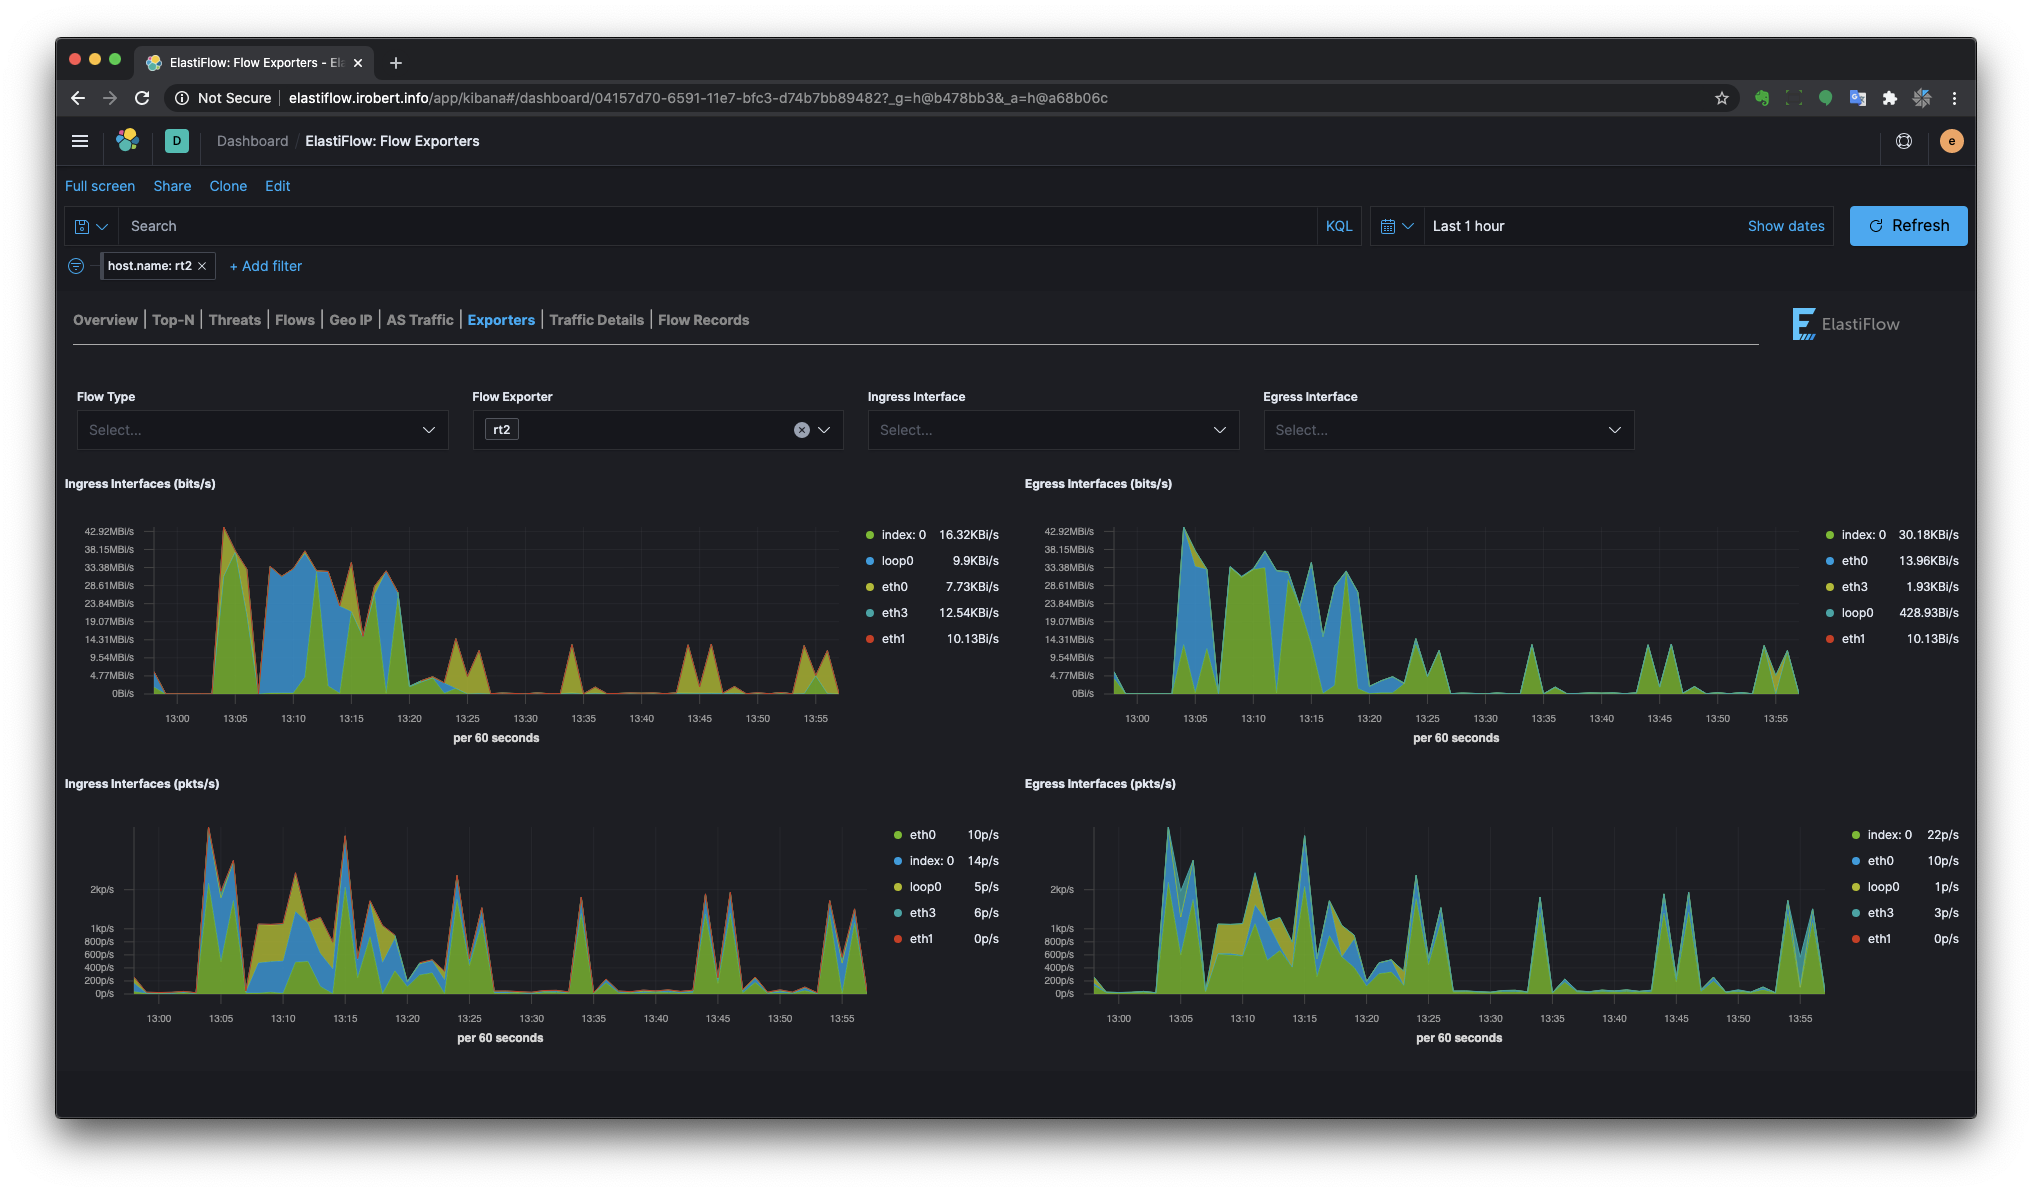Switch to the Top-N tab
The image size is (2032, 1192).
(173, 320)
